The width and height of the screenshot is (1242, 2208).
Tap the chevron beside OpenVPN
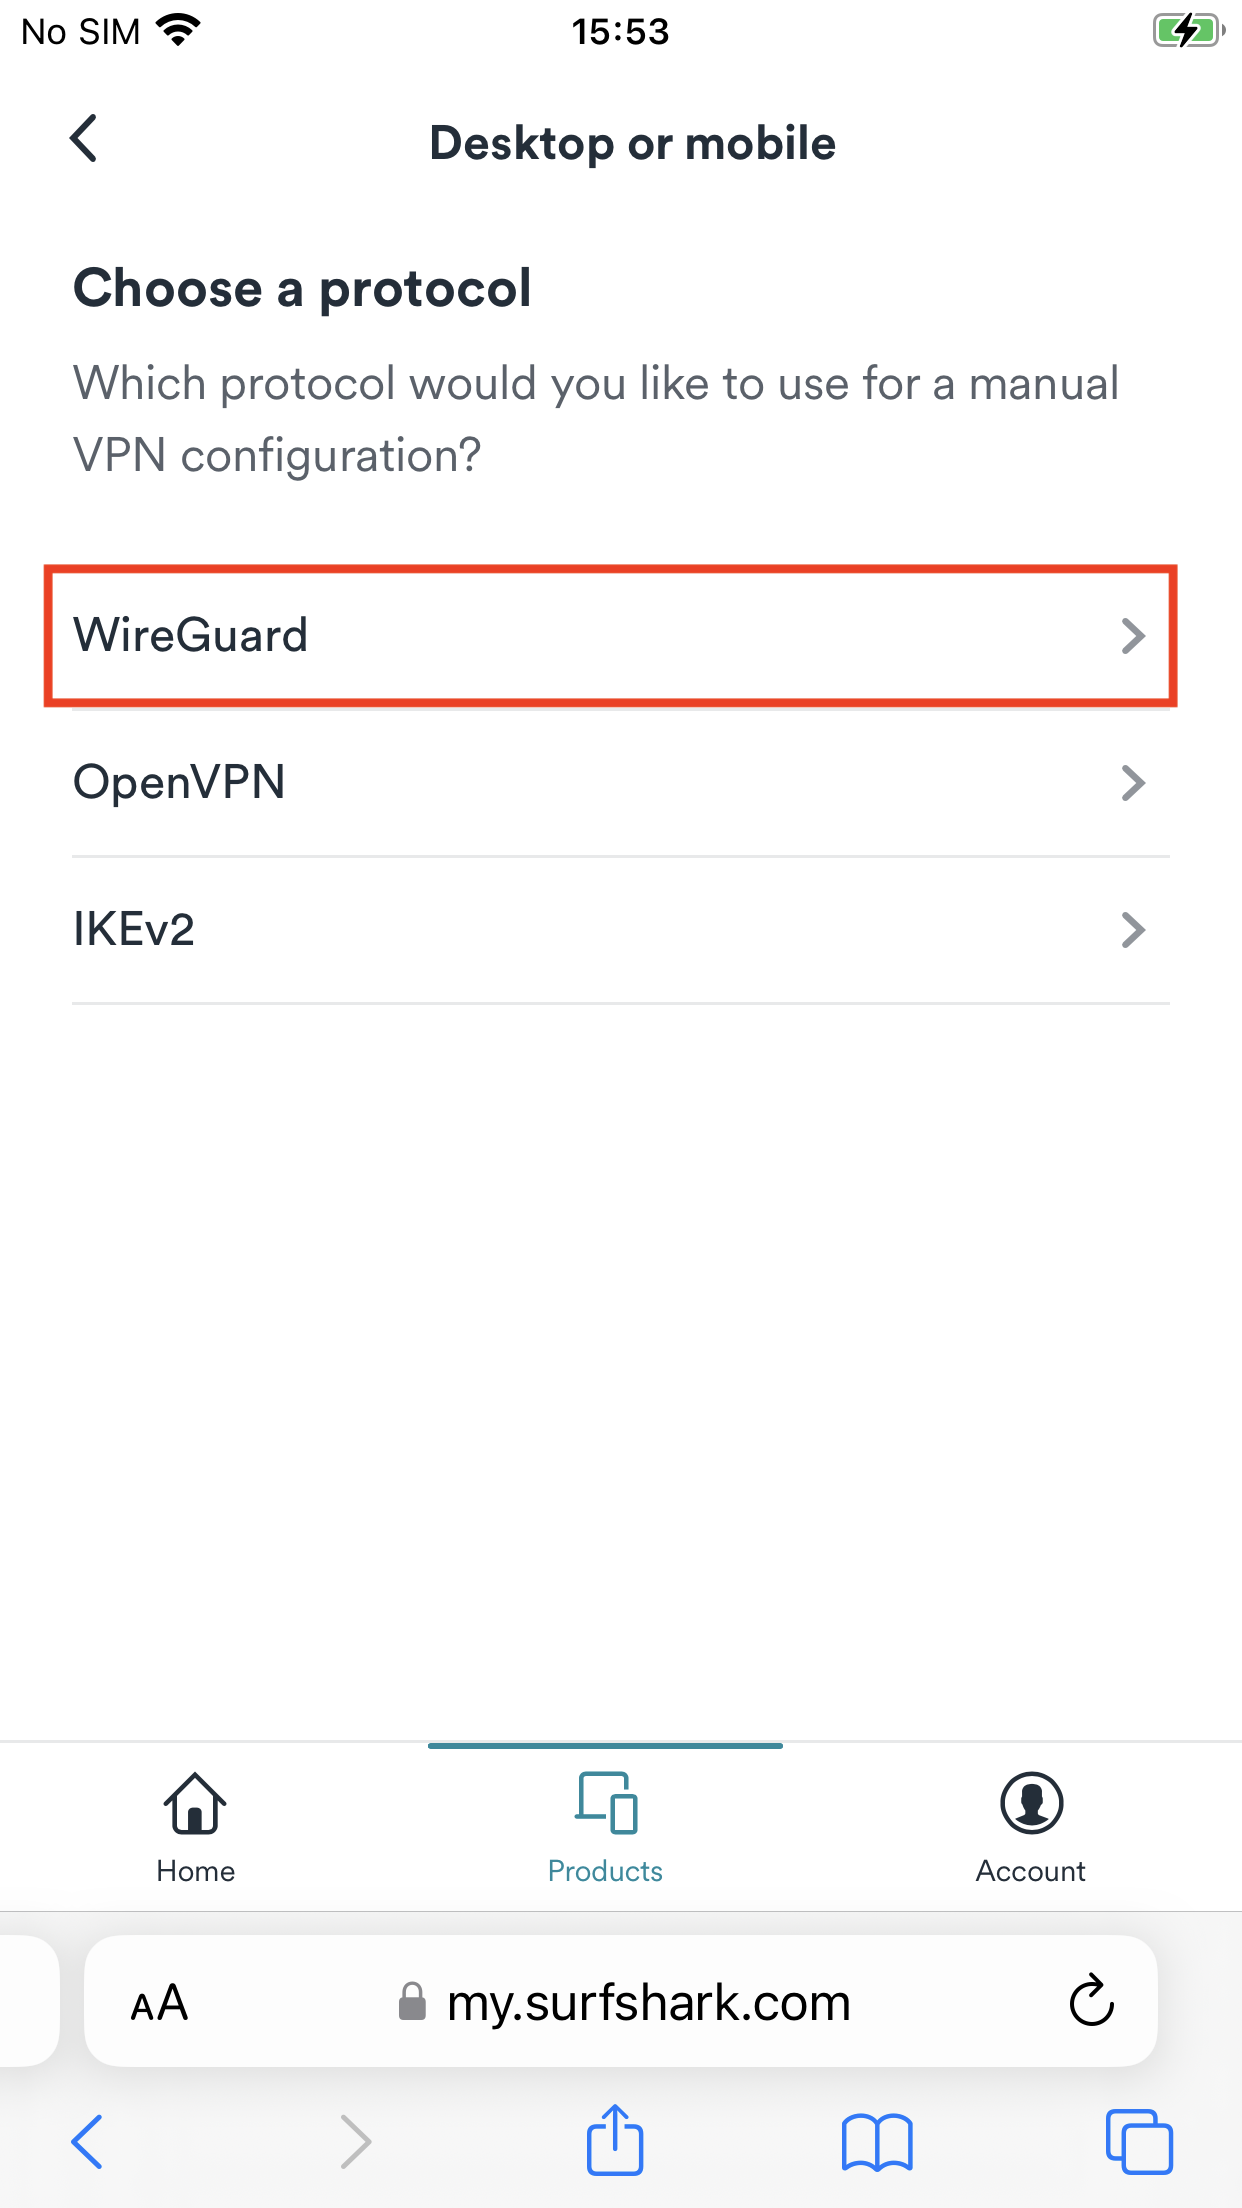click(x=1133, y=783)
